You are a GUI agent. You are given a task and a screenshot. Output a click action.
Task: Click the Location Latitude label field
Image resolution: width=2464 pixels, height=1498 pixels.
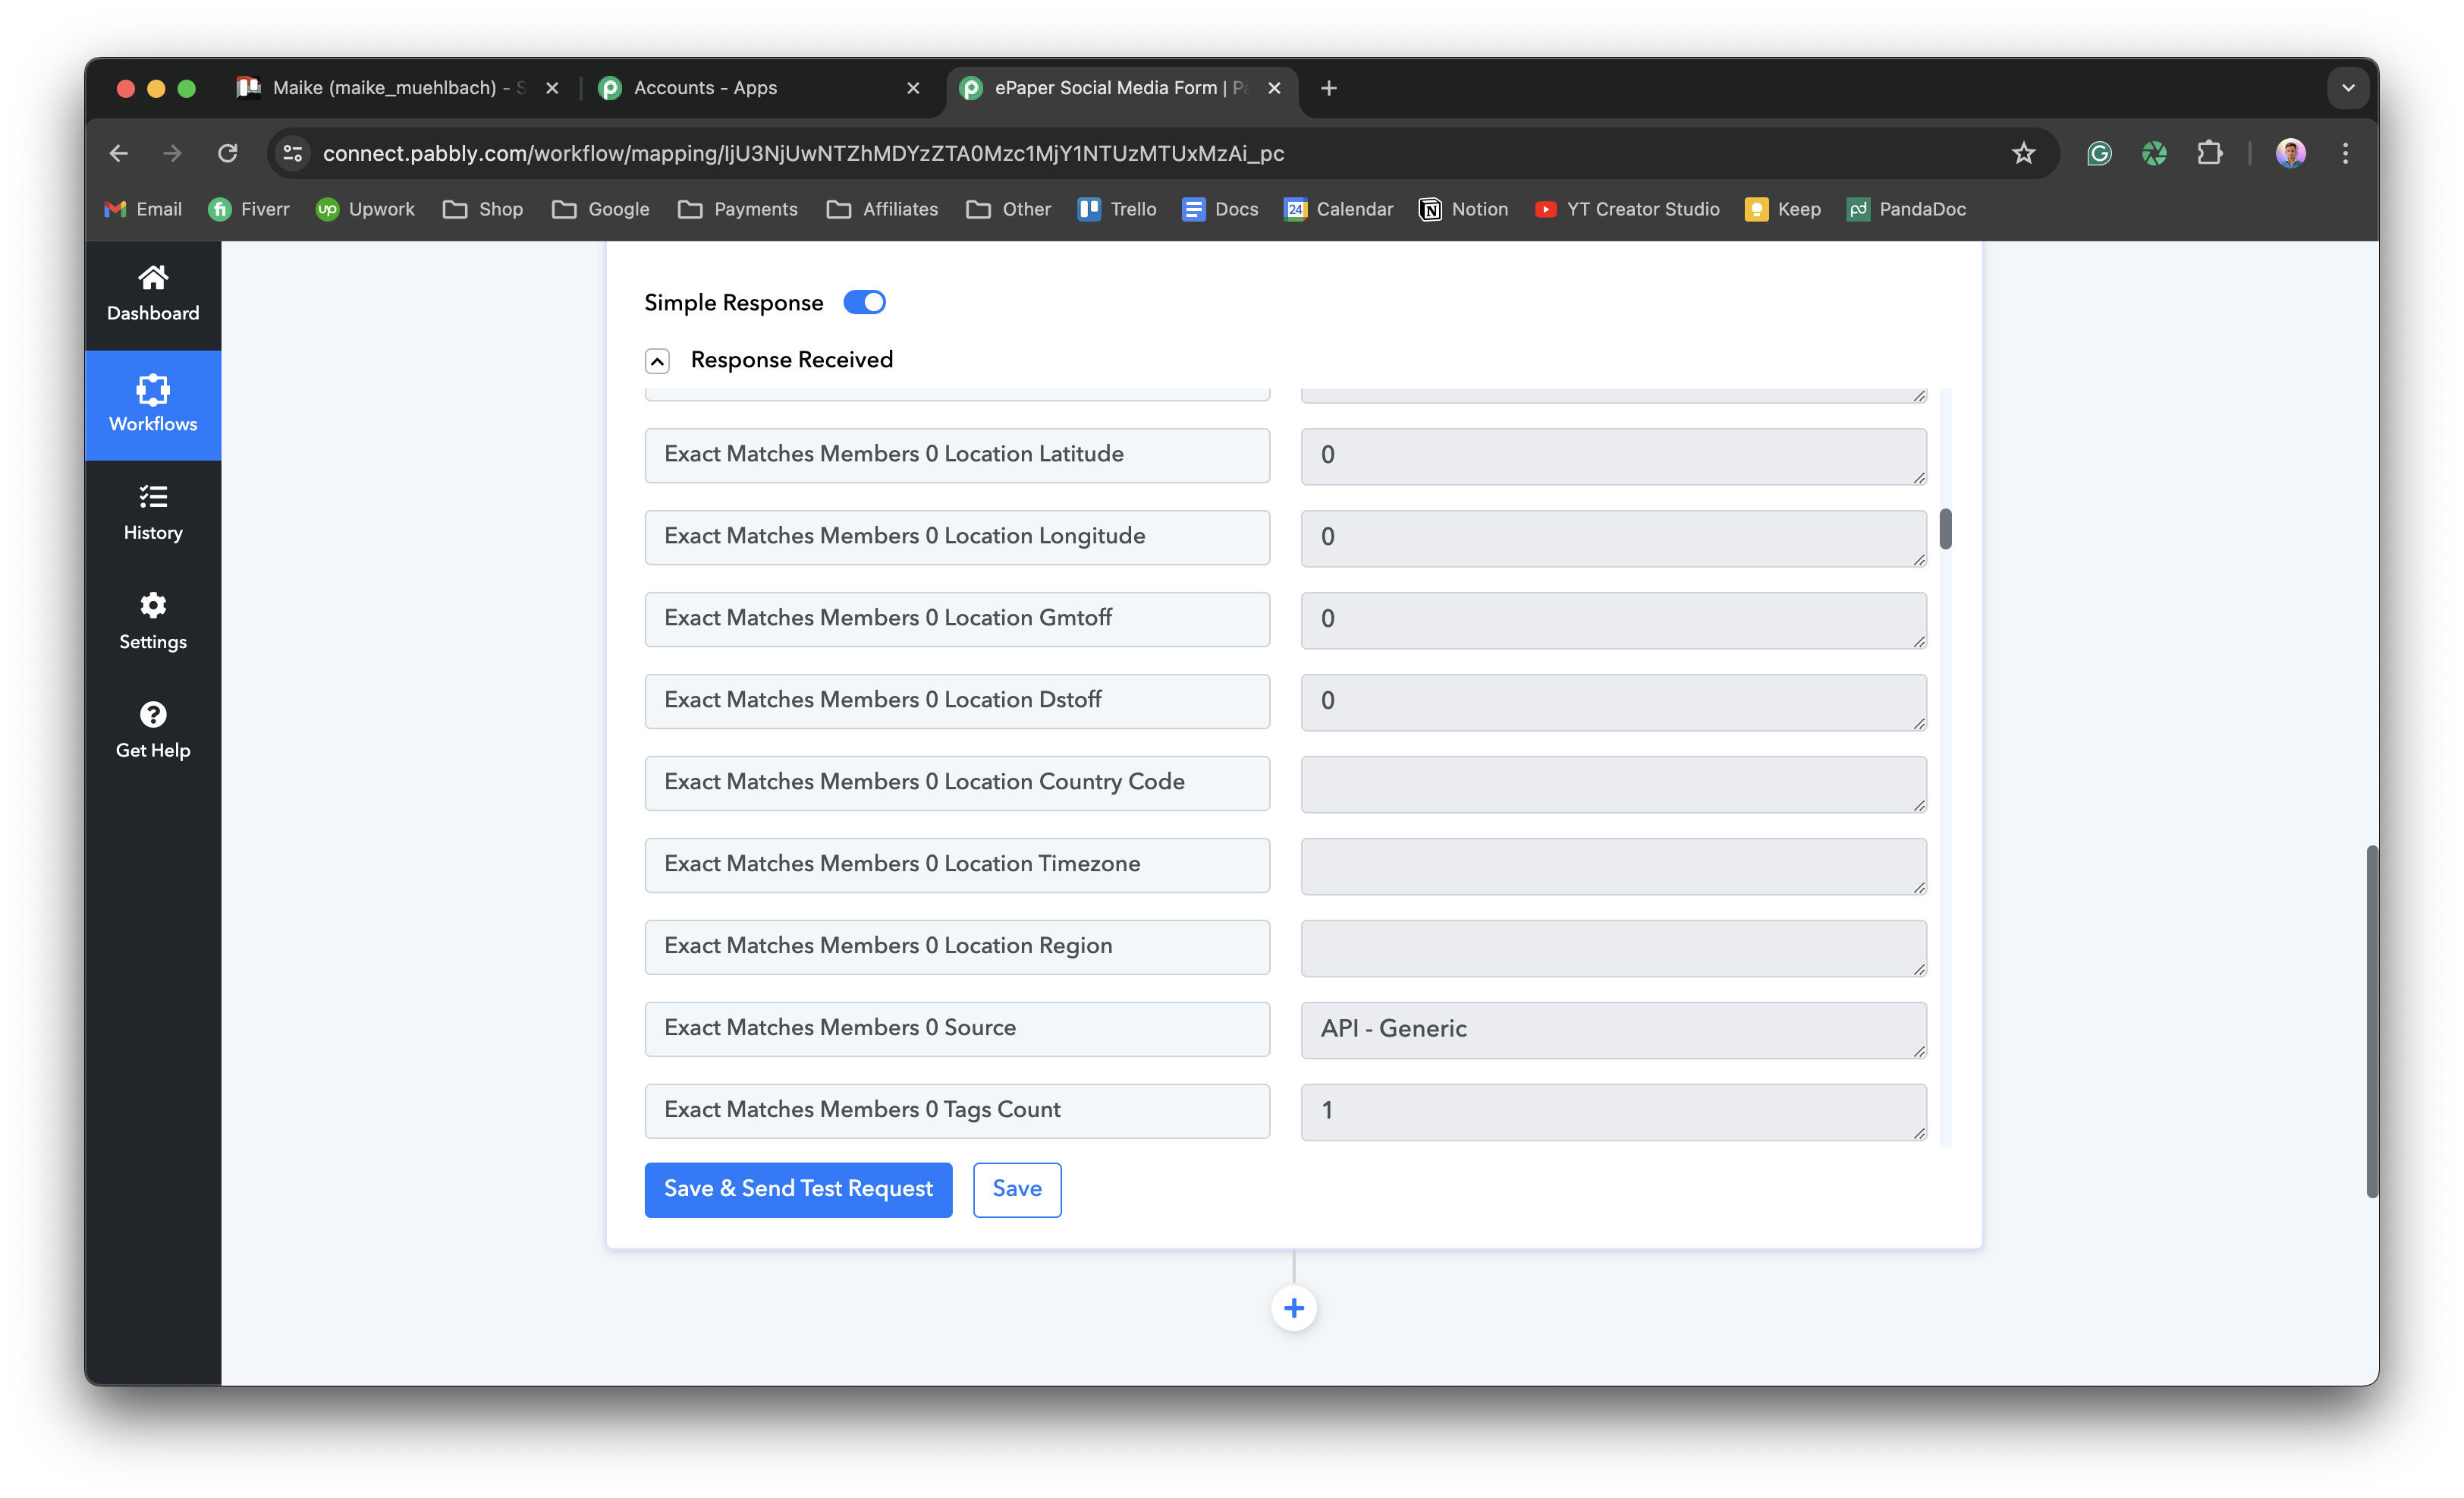pyautogui.click(x=957, y=455)
